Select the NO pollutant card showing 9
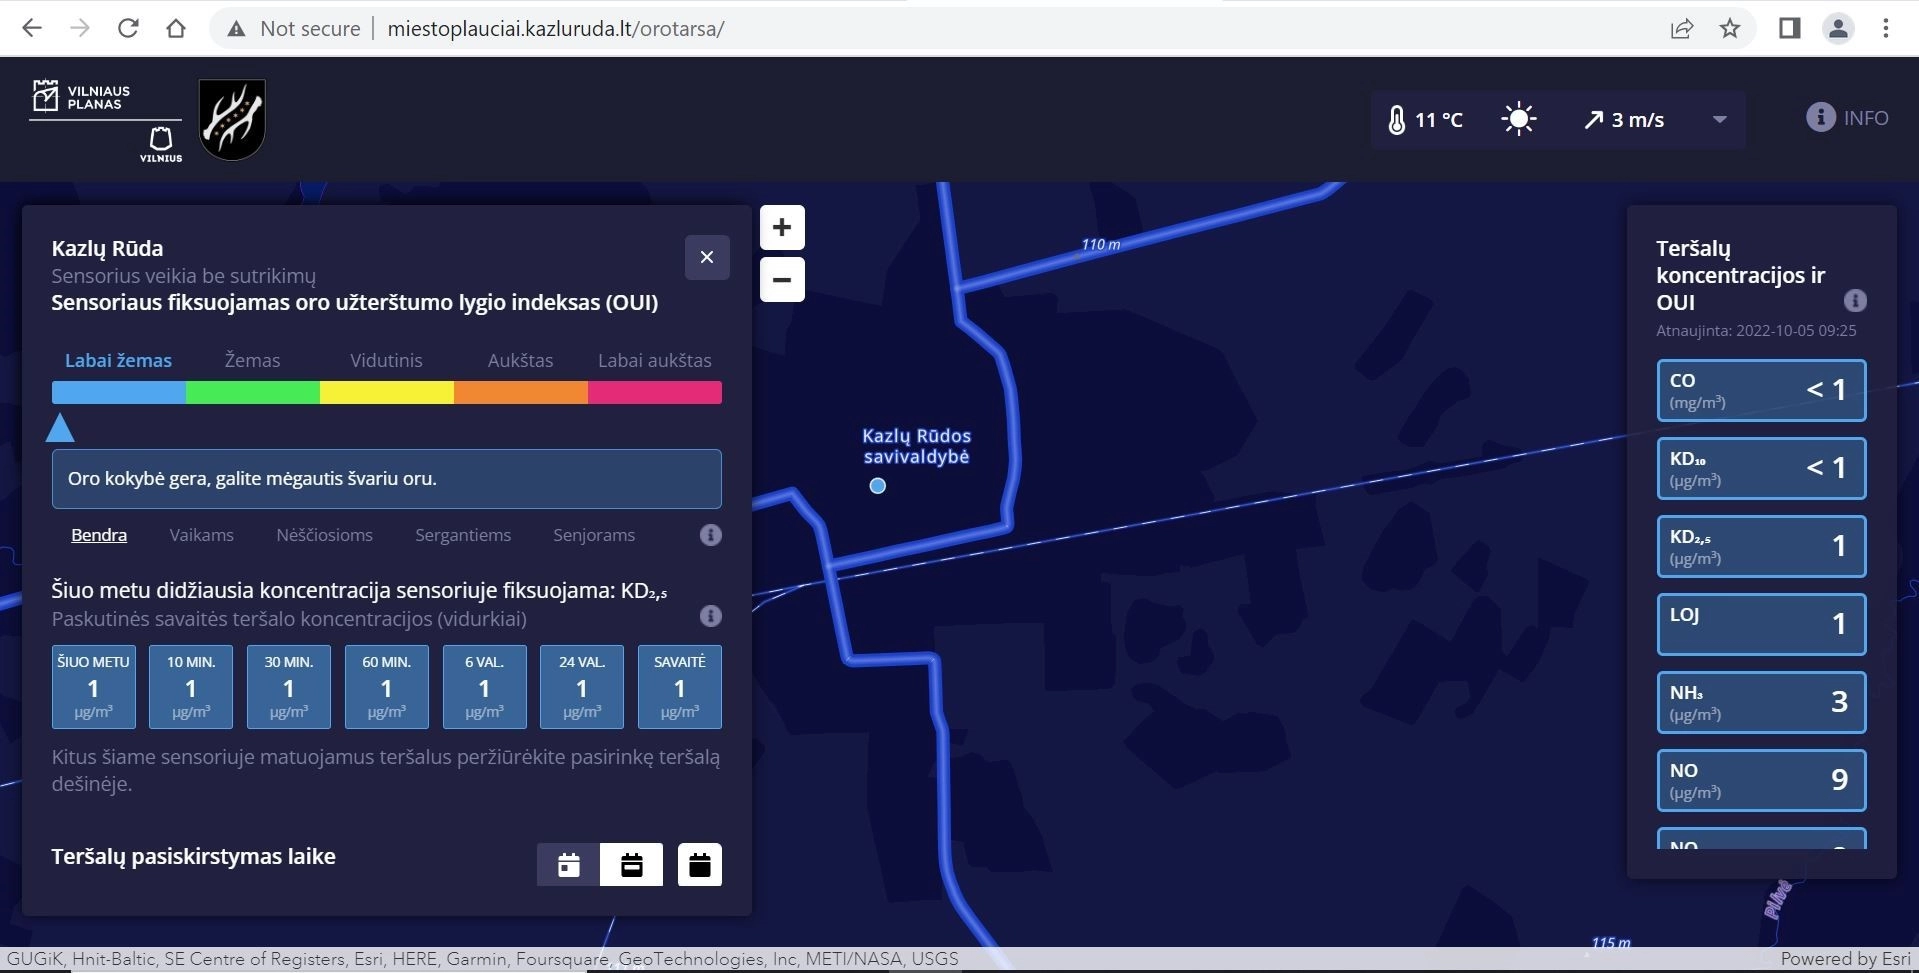 click(x=1762, y=780)
